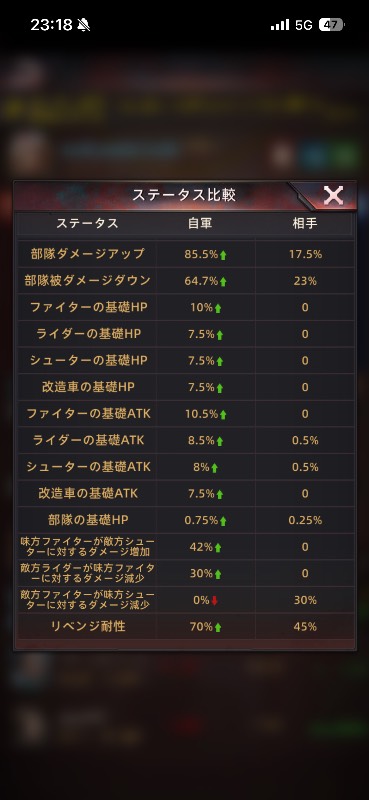
Task: Select the ステータス column header
Action: point(87,223)
